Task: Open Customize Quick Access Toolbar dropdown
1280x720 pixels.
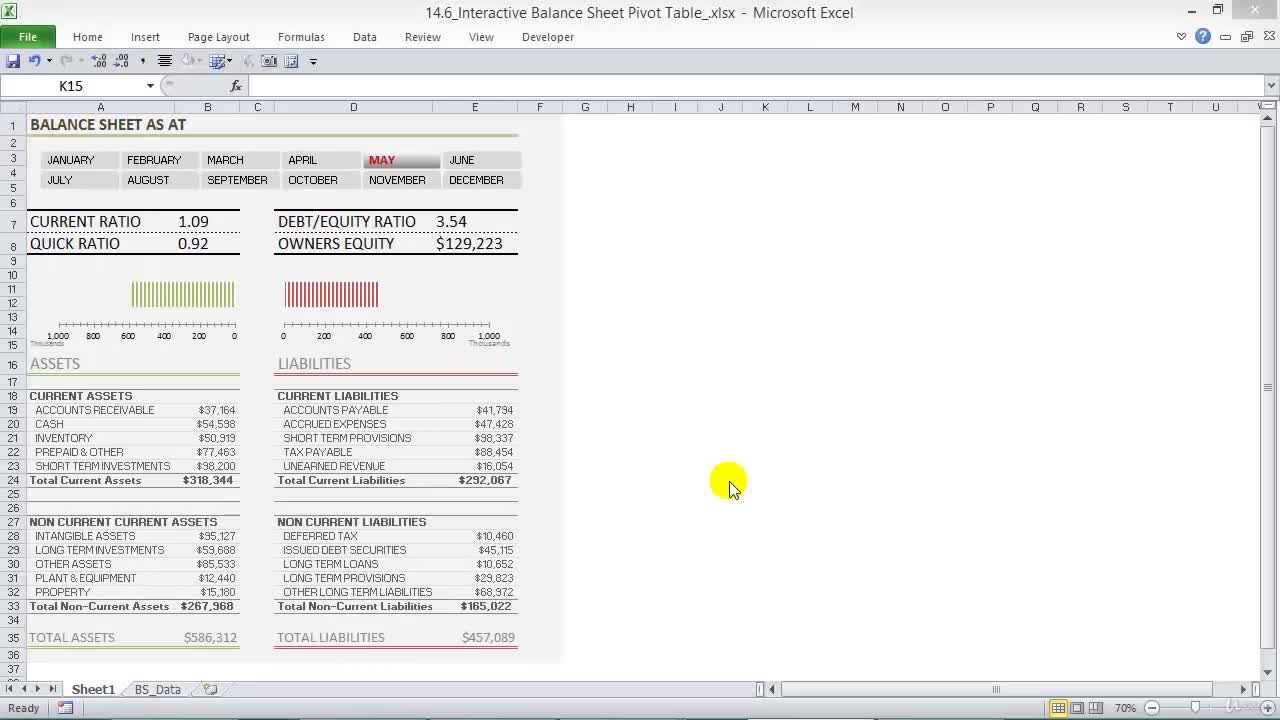Action: pyautogui.click(x=313, y=62)
